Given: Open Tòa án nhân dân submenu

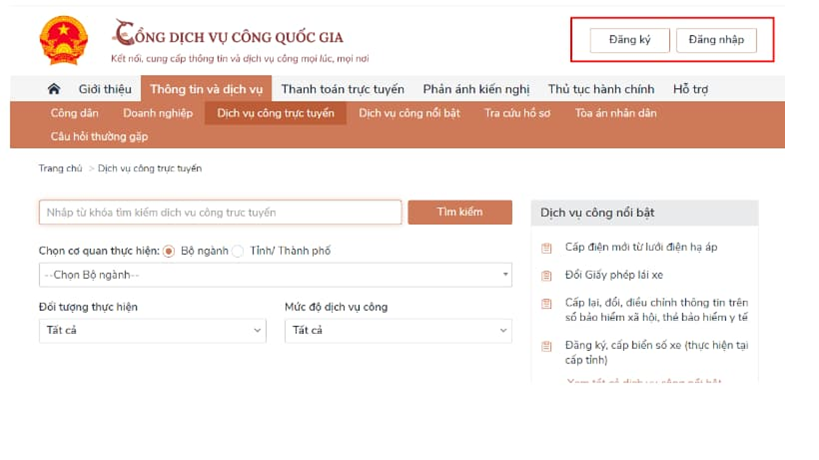Looking at the screenshot, I should click(616, 113).
